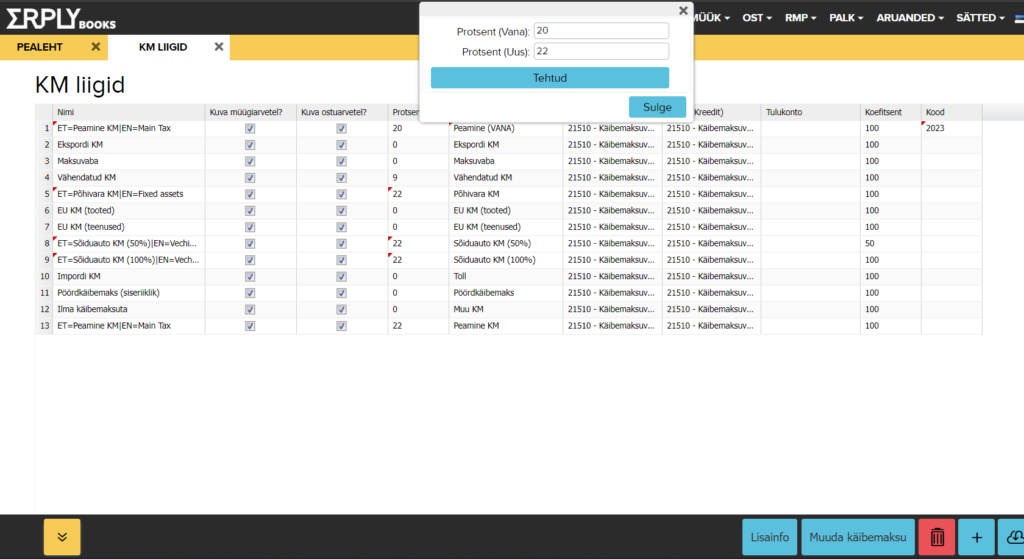Click the Protsent (Uus) input field
Viewport: 1024px width, 559px height.
tap(601, 51)
